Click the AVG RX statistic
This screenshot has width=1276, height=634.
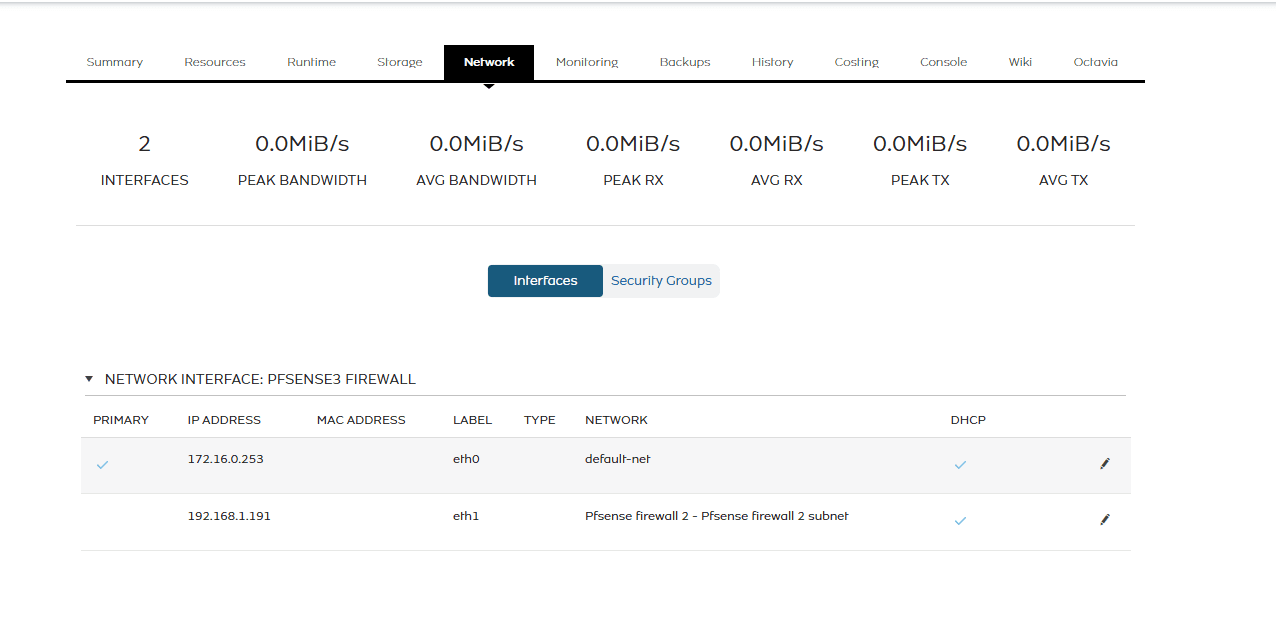click(x=776, y=161)
